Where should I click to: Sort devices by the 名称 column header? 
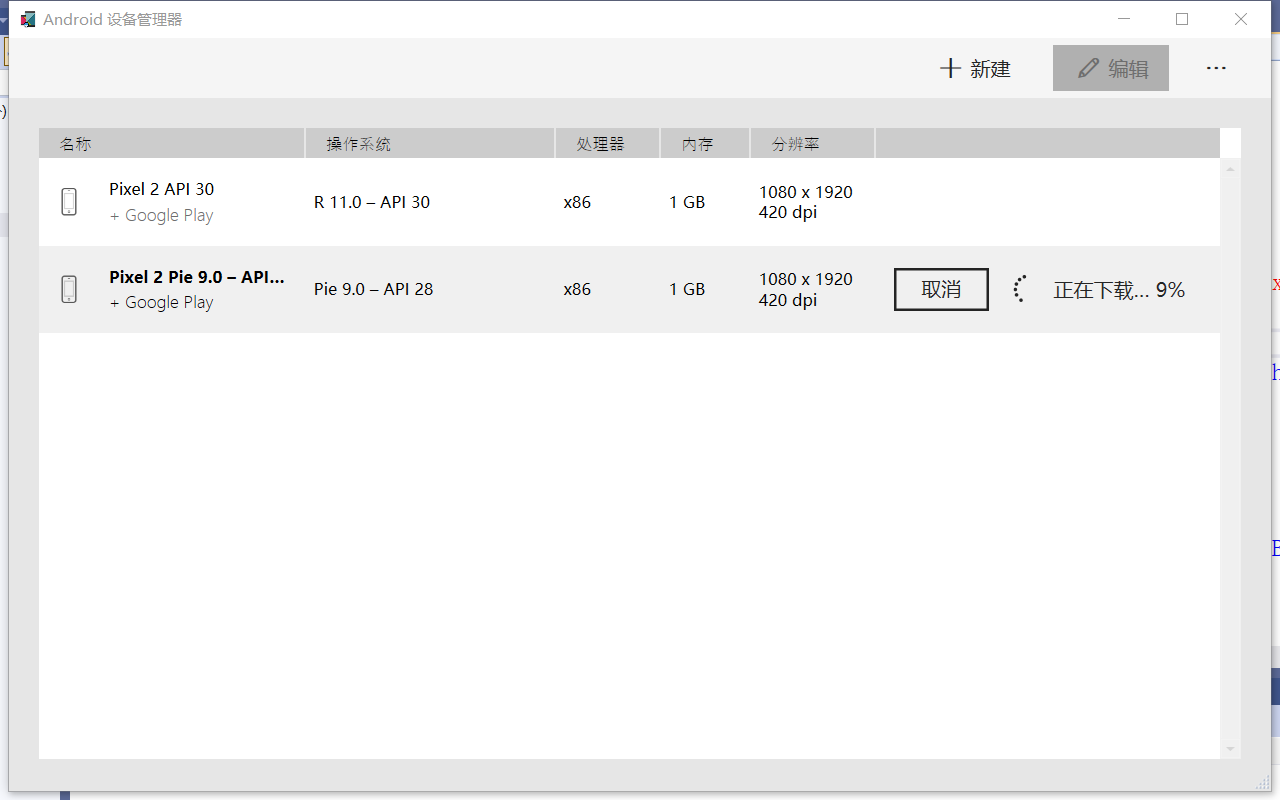click(x=76, y=143)
